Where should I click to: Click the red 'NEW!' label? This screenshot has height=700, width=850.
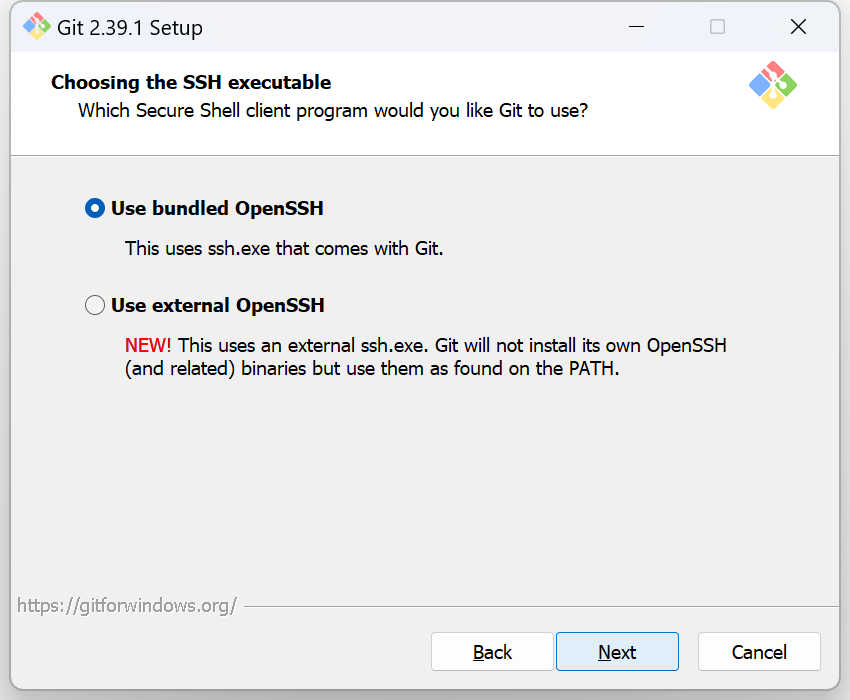click(148, 345)
